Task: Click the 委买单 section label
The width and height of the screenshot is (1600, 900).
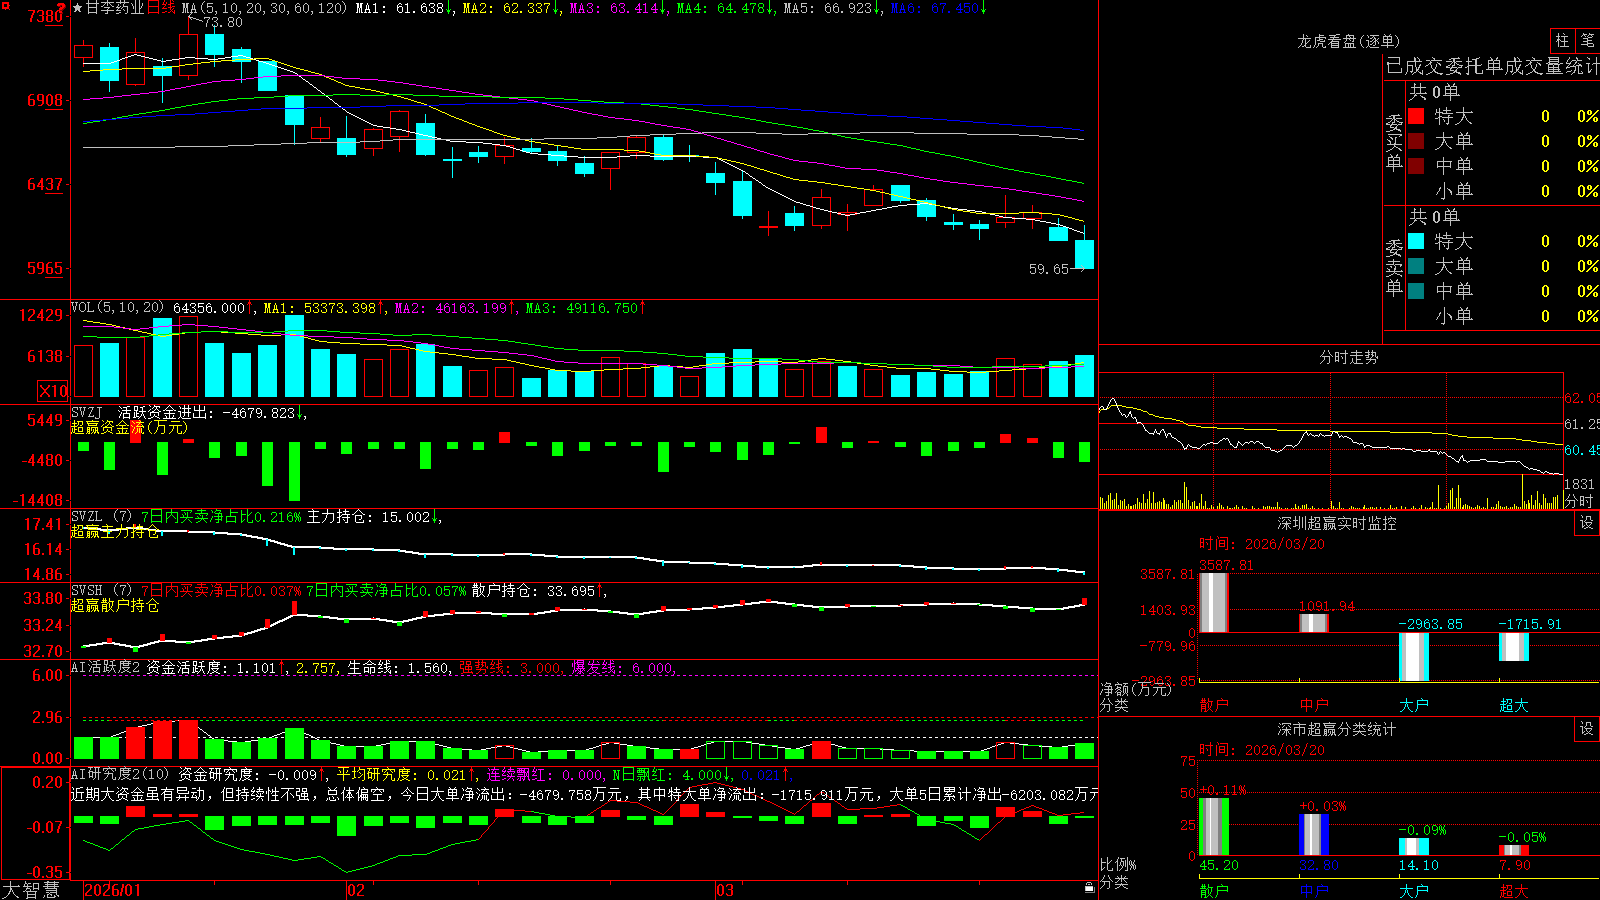Action: pos(1394,142)
